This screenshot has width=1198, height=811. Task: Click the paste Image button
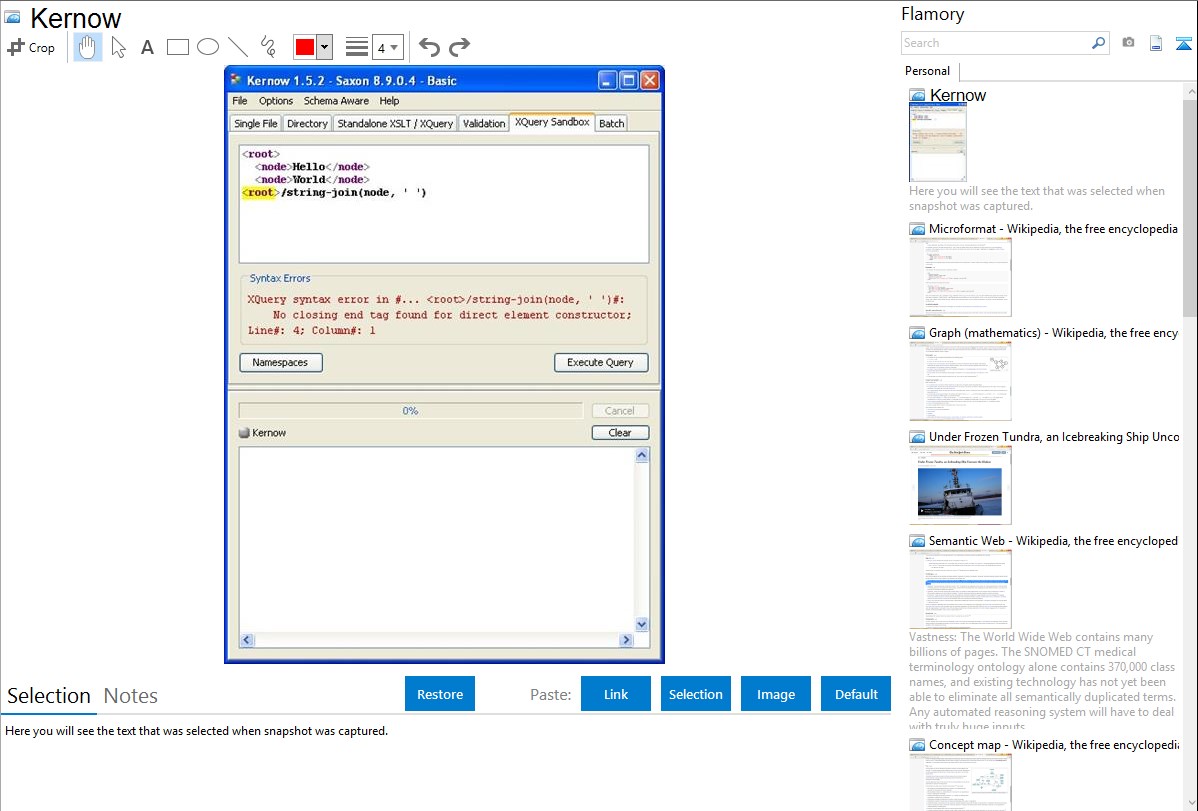[775, 694]
